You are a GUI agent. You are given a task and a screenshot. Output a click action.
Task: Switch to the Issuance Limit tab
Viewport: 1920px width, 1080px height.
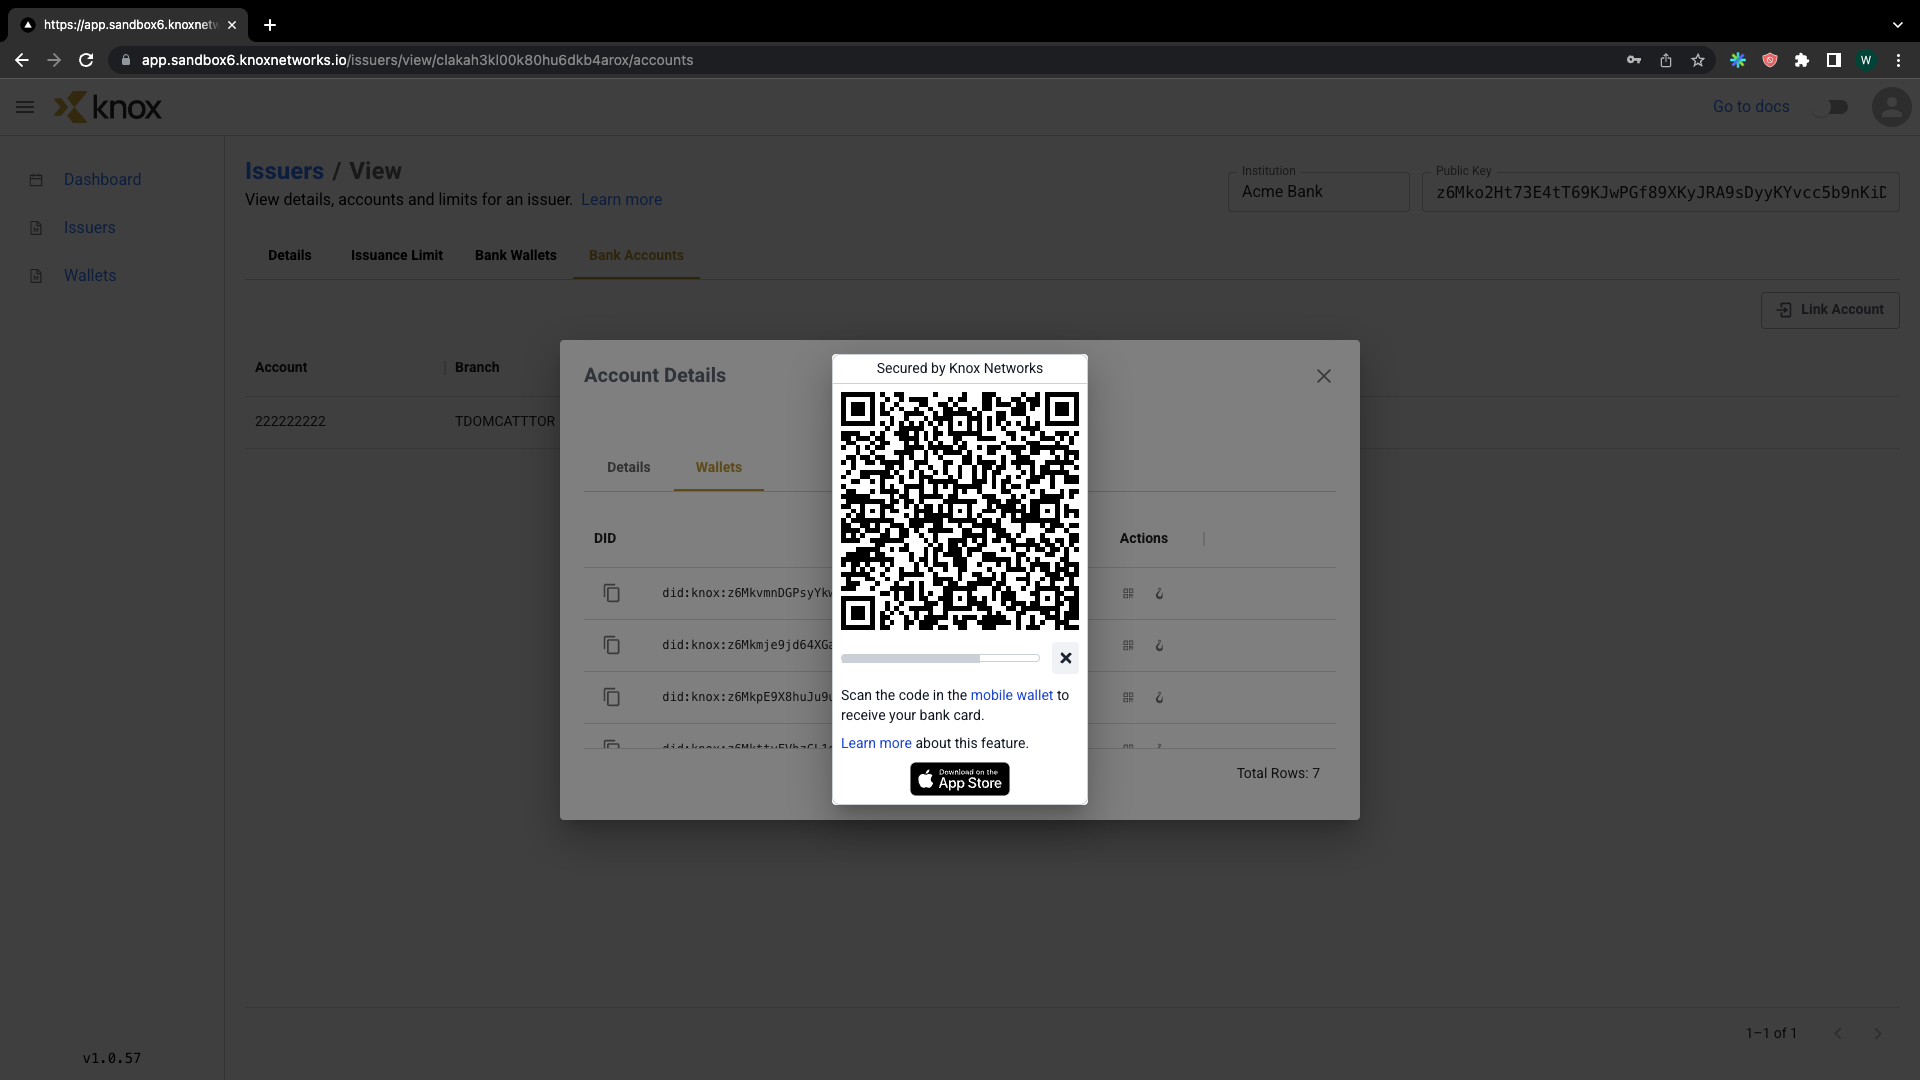(397, 256)
